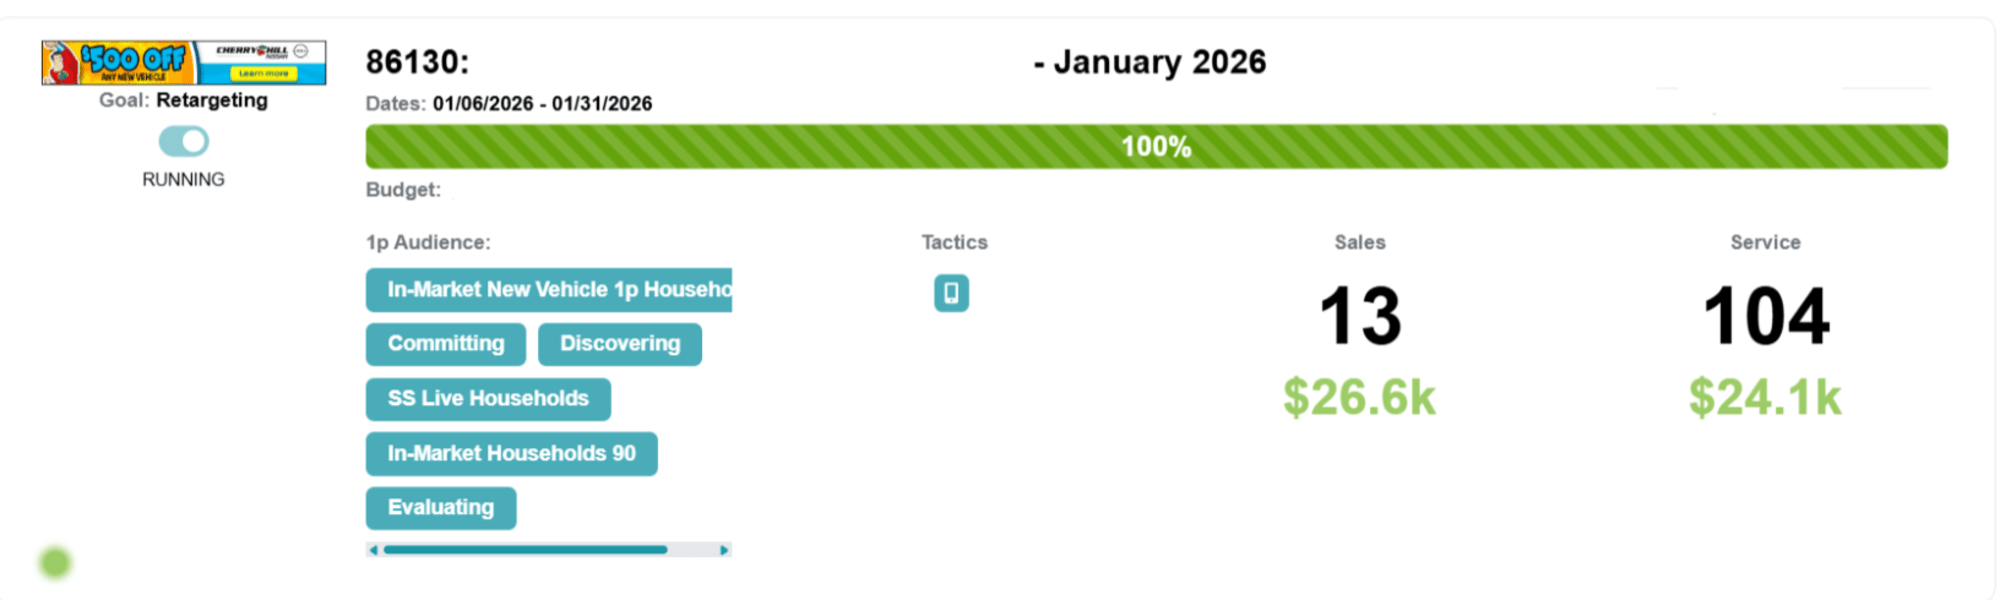Click the campaign ID 86130 title
This screenshot has height=600, width=2000.
coord(417,62)
